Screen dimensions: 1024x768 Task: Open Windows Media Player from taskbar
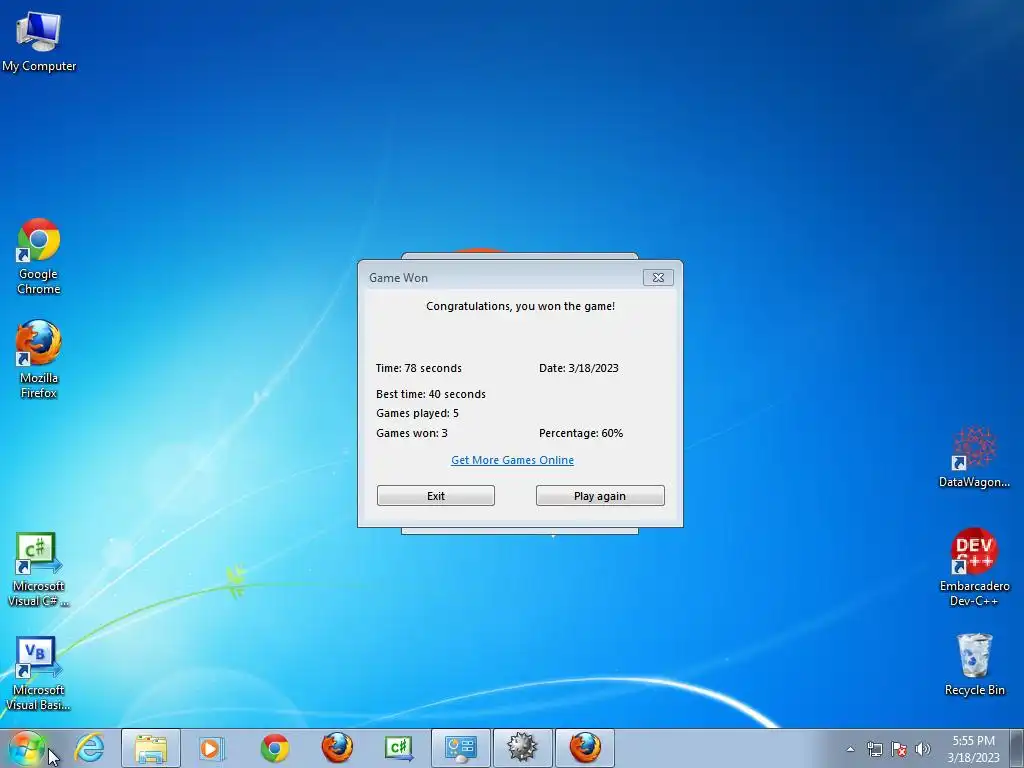pos(210,748)
